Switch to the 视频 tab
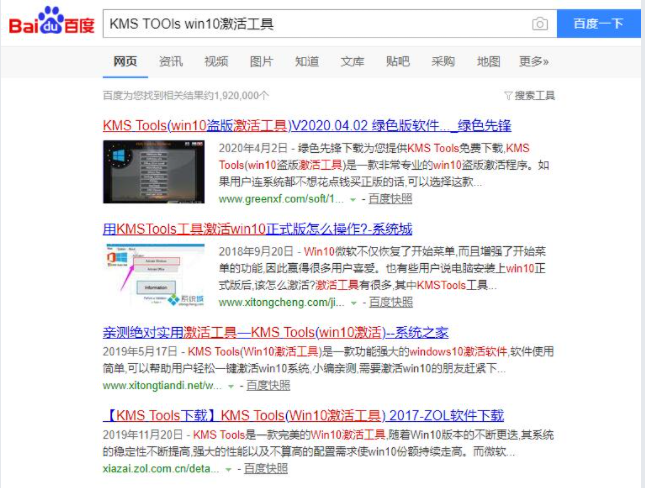 216,62
